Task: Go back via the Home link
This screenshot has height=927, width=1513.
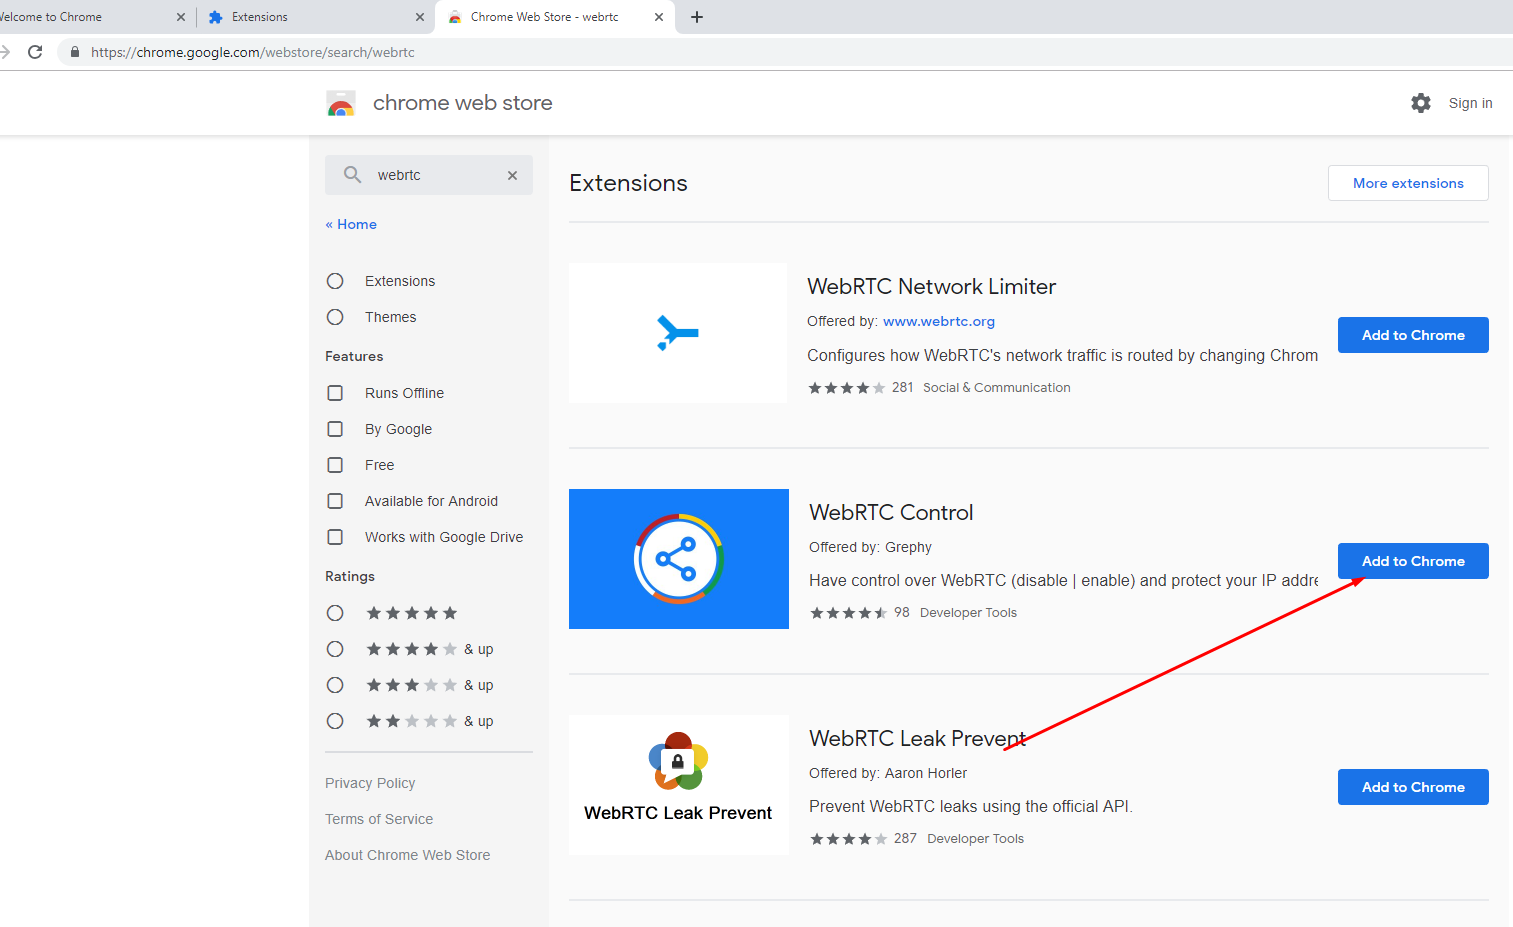Action: 351,224
